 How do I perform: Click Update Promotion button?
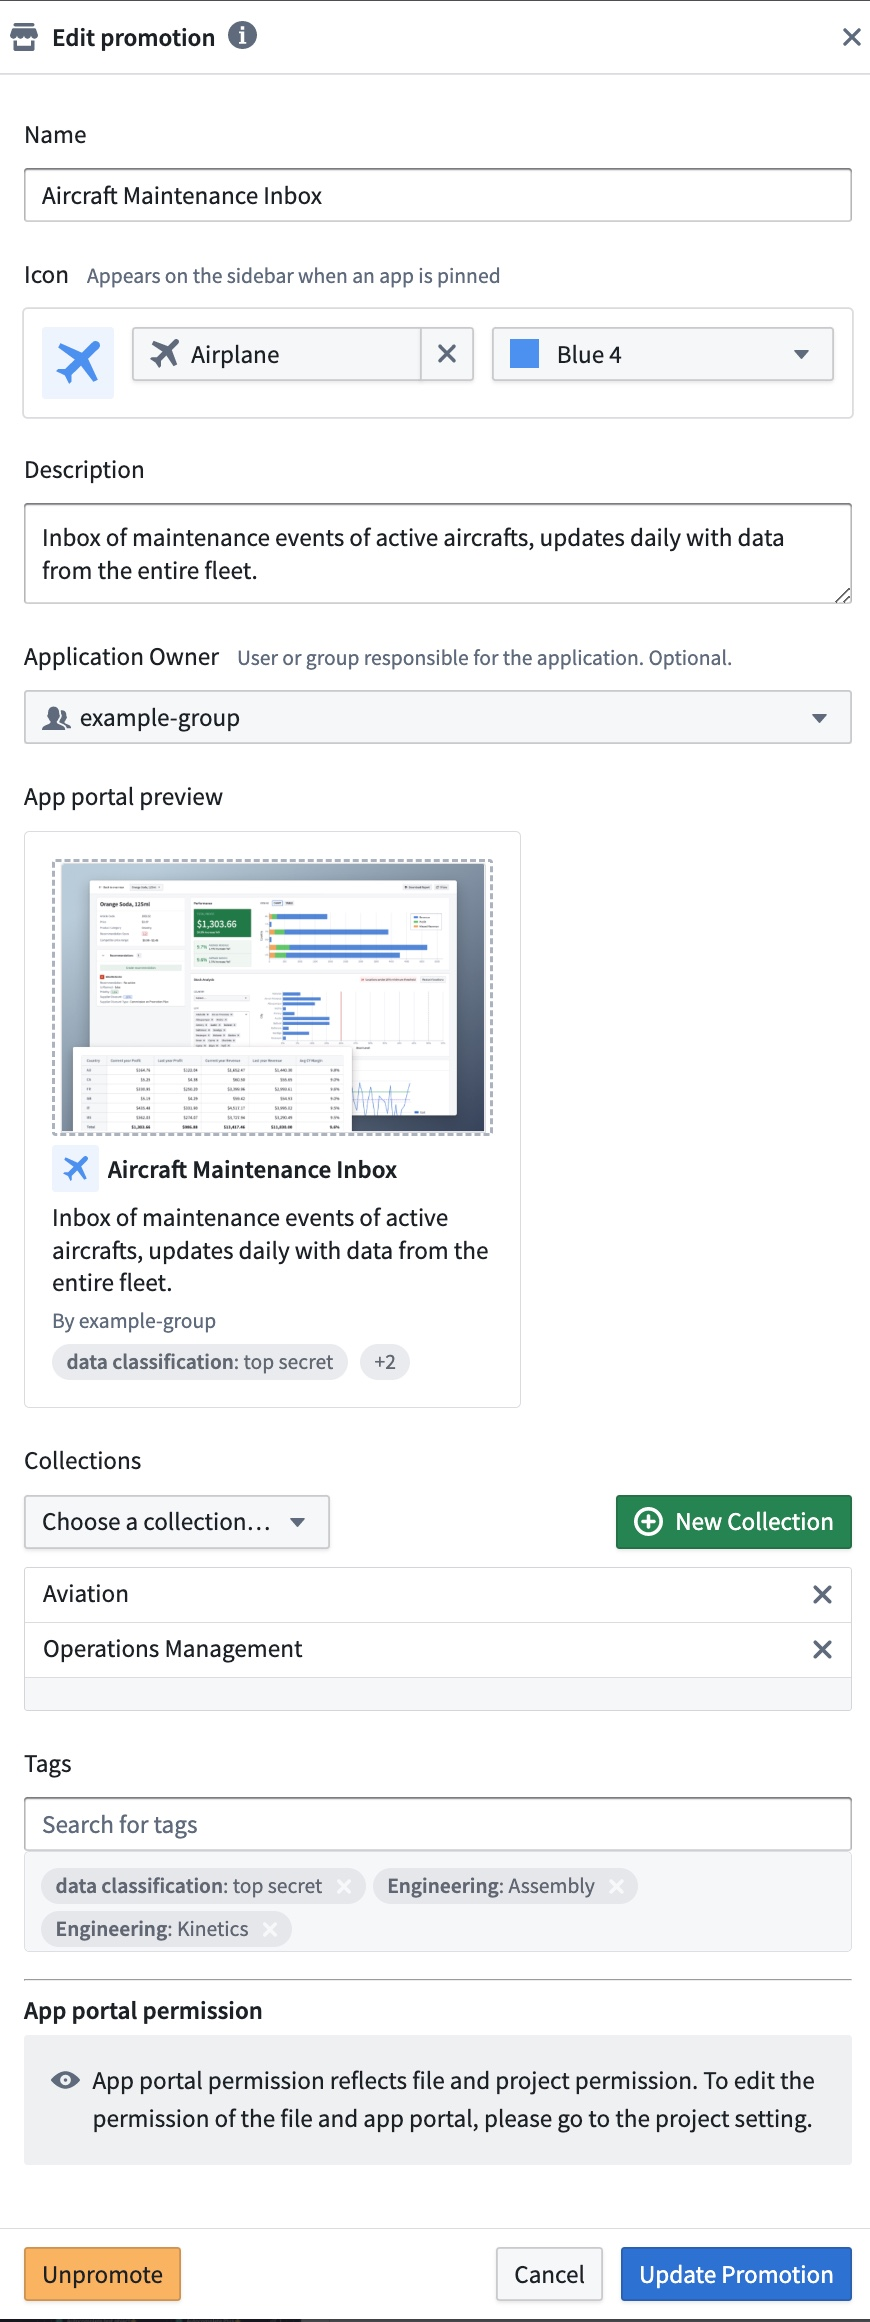[x=736, y=2274]
